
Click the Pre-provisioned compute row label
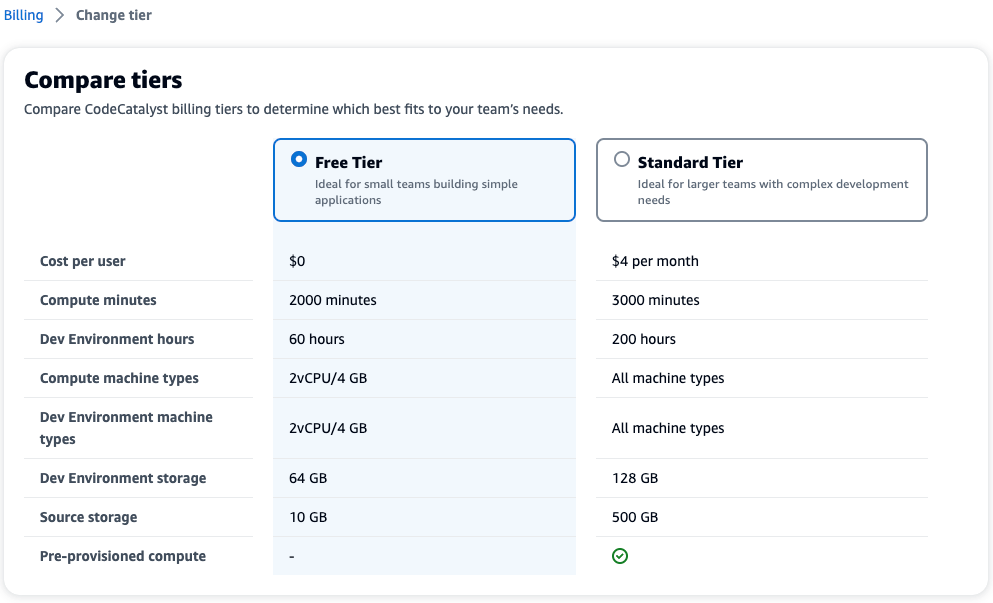point(123,556)
